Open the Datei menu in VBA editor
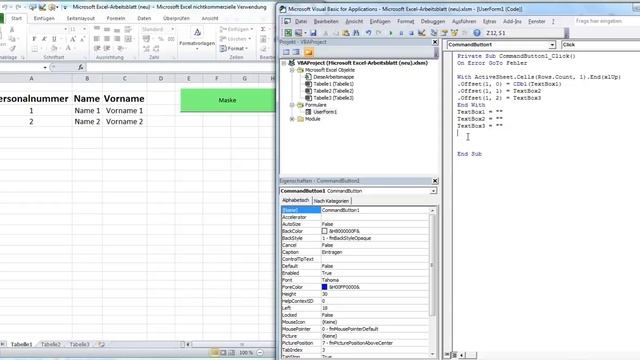This screenshot has width=640, height=360. point(300,21)
